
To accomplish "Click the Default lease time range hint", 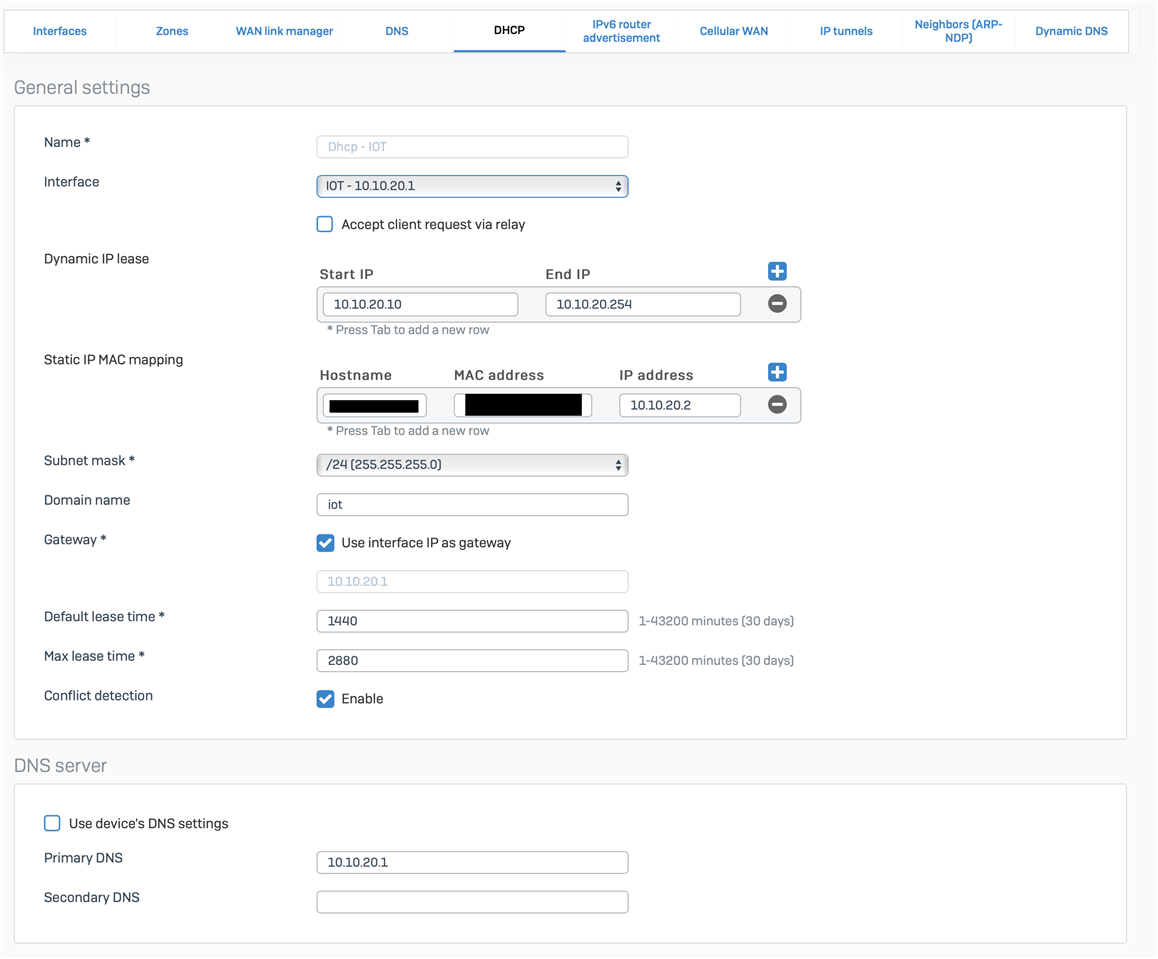I will (716, 622).
